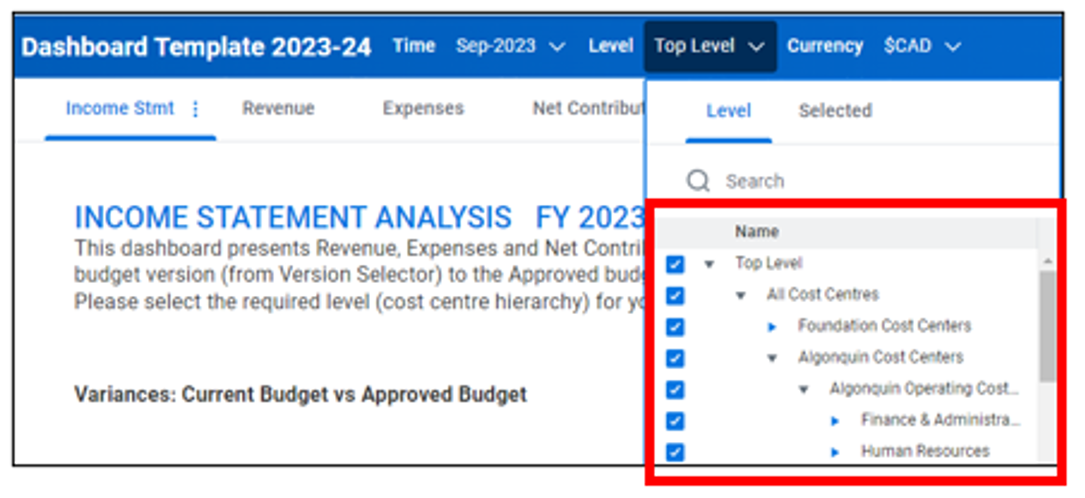The height and width of the screenshot is (498, 1085).
Task: Open the Currency $CAD dropdown
Action: click(x=922, y=46)
